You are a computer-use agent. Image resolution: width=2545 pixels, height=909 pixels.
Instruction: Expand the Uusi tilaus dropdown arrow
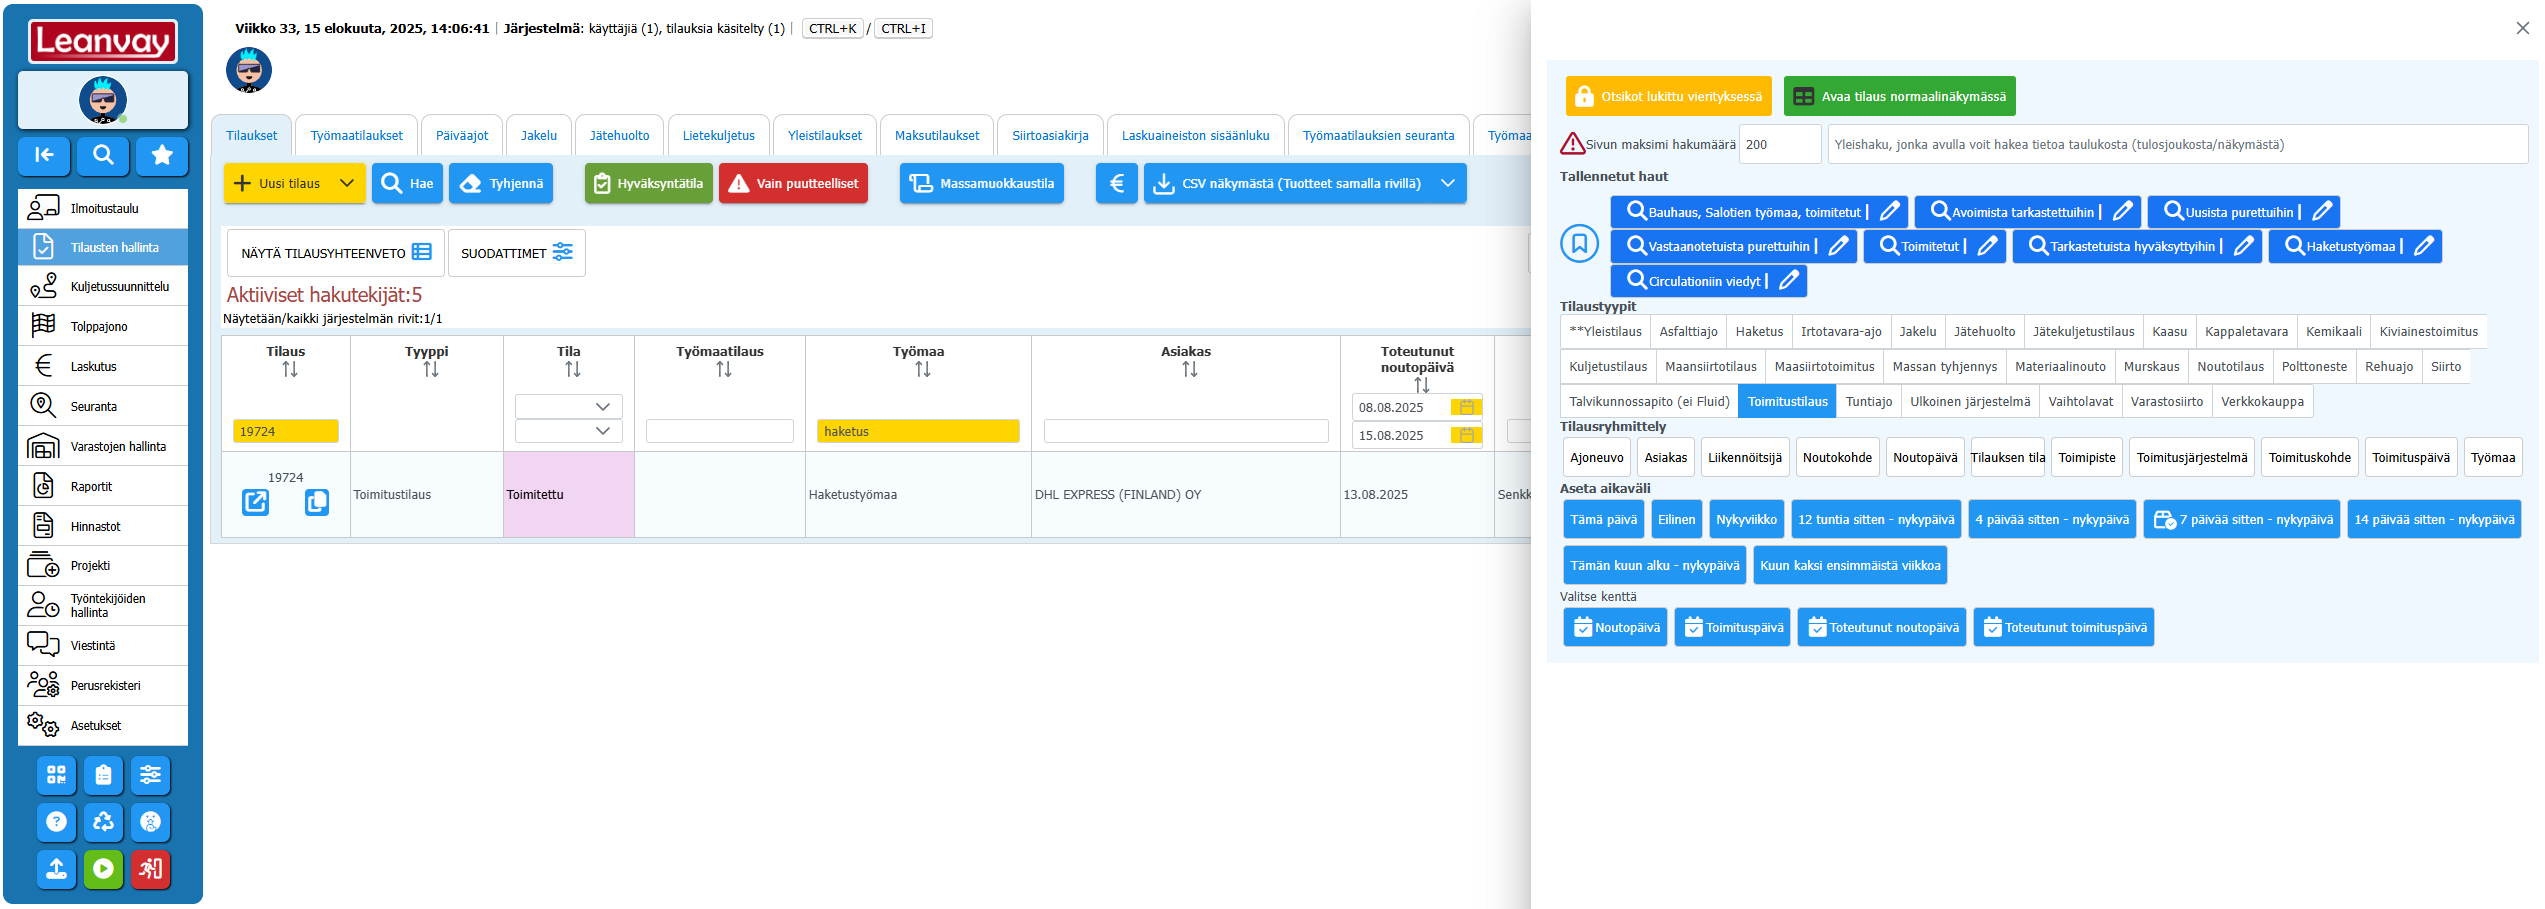click(x=347, y=184)
